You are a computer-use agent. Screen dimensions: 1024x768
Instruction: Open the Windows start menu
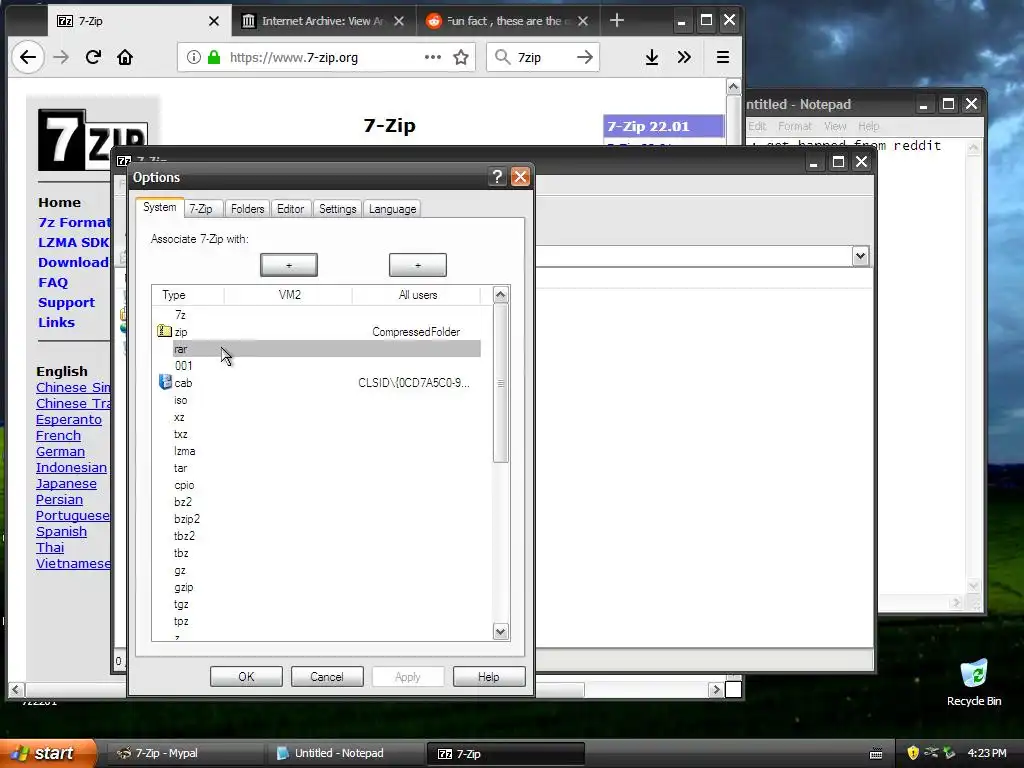(48, 753)
